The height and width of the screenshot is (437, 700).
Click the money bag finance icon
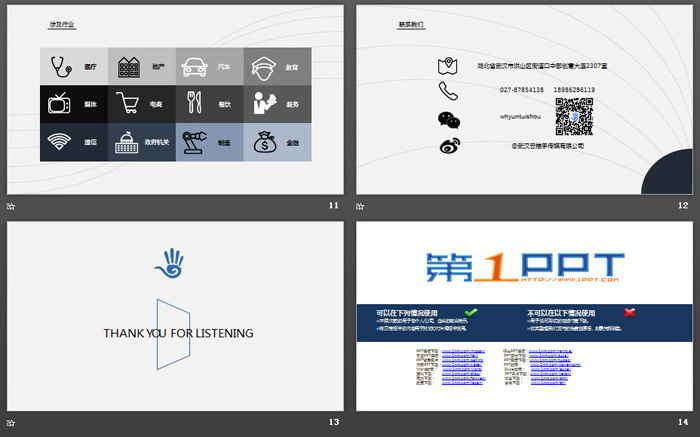pyautogui.click(x=264, y=141)
